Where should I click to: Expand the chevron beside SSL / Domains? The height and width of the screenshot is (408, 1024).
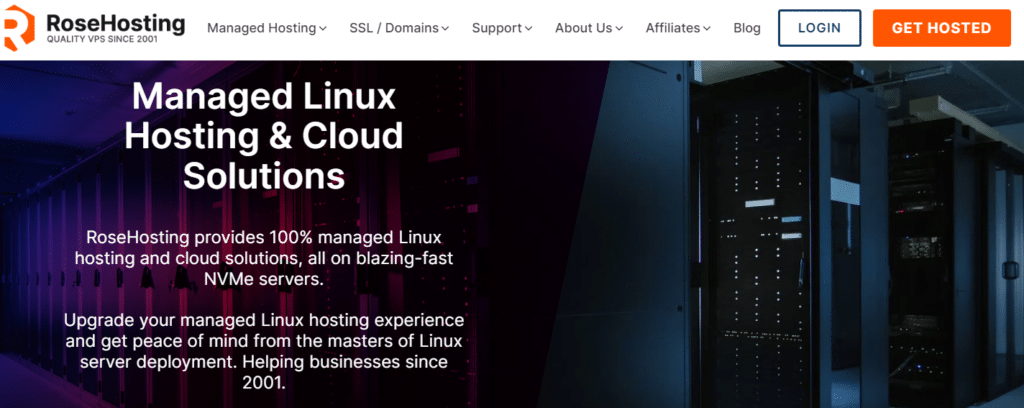click(445, 29)
